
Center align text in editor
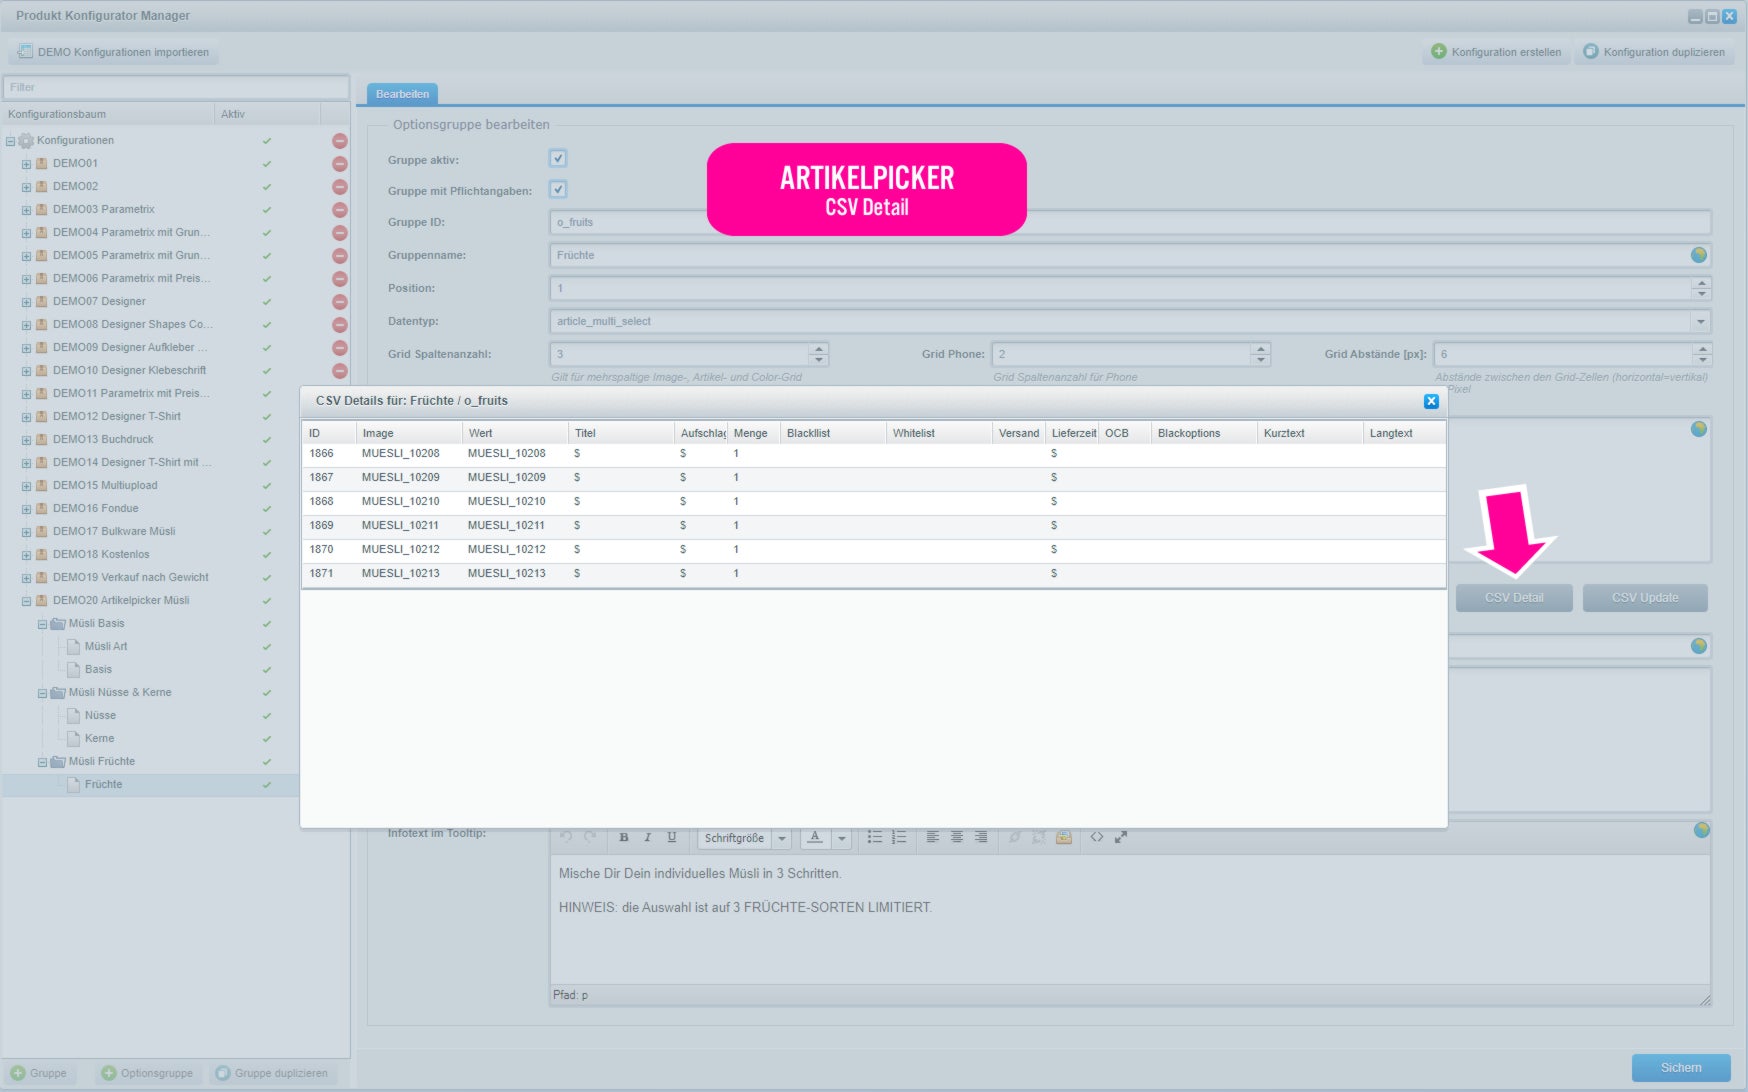coord(957,838)
